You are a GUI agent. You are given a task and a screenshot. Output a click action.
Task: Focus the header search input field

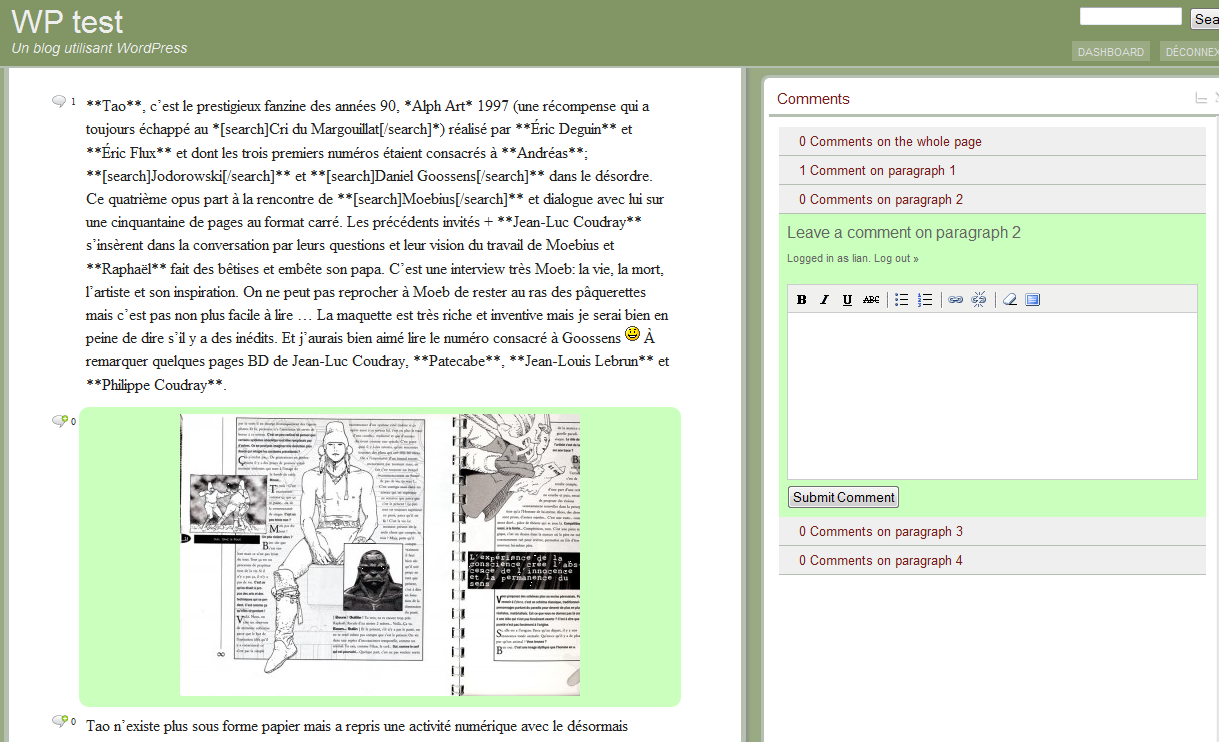coord(1131,17)
